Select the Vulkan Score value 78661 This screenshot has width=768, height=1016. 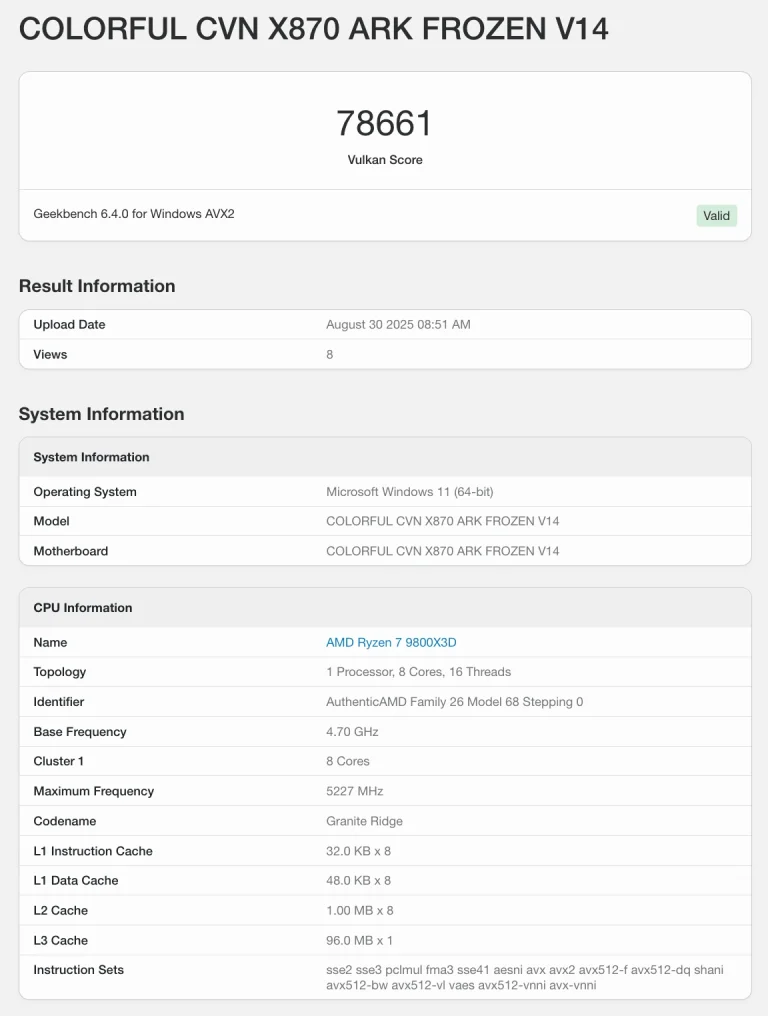point(384,123)
